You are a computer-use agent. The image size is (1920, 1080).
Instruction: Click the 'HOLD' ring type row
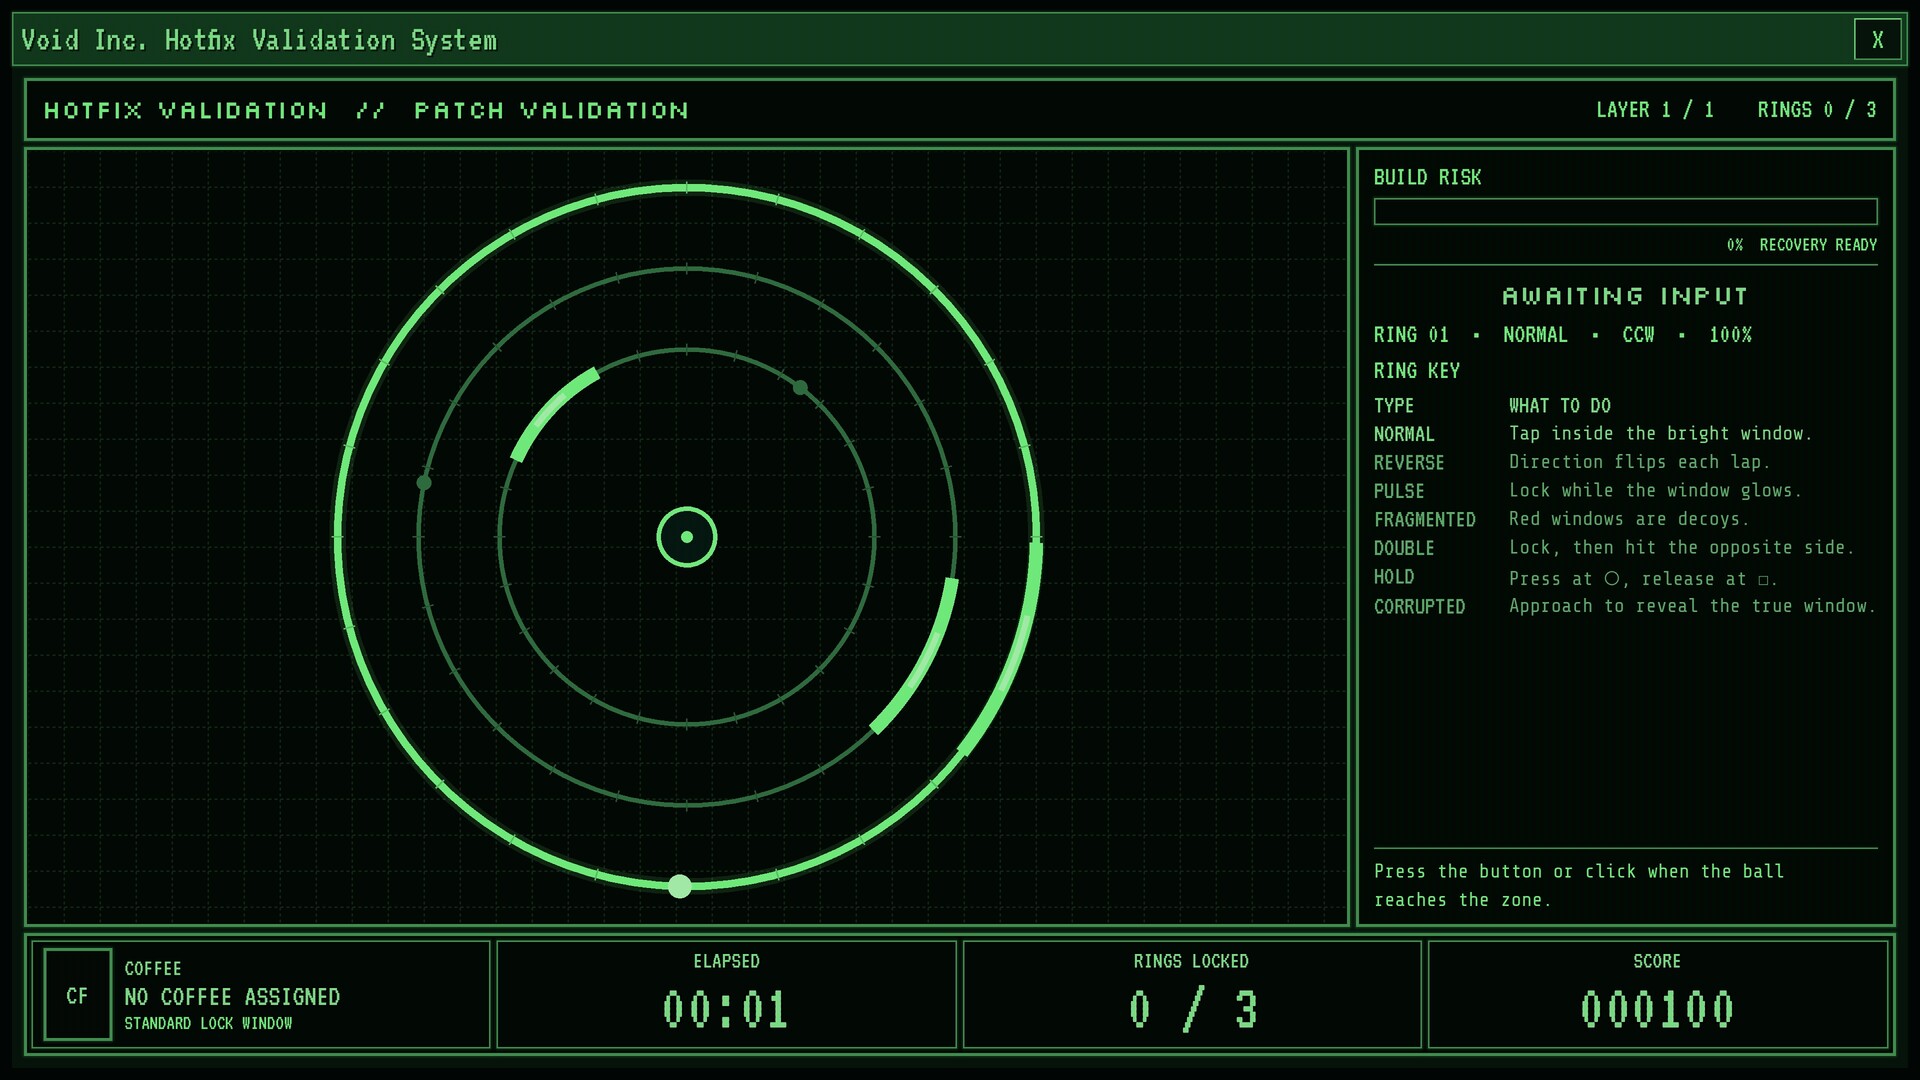tap(1625, 577)
